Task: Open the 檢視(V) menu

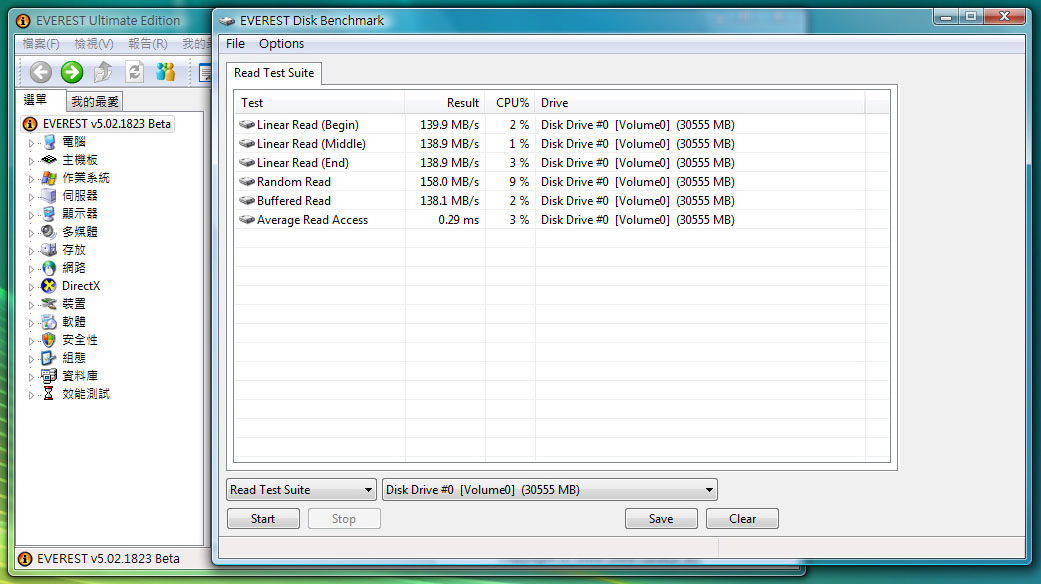Action: (x=94, y=44)
